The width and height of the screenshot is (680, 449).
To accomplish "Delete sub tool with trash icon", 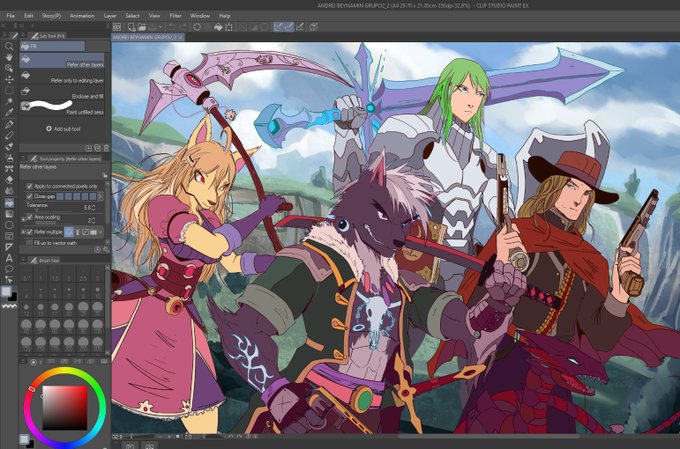I will (x=106, y=148).
